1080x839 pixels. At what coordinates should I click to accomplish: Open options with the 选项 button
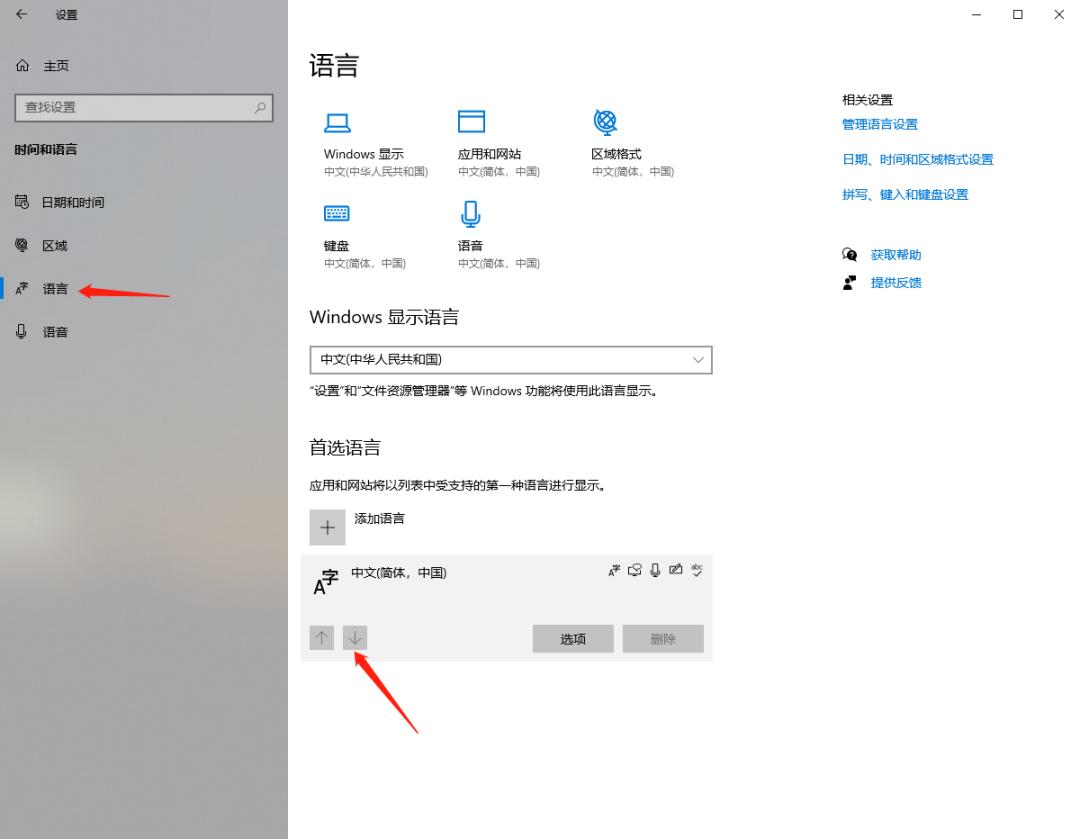[572, 638]
